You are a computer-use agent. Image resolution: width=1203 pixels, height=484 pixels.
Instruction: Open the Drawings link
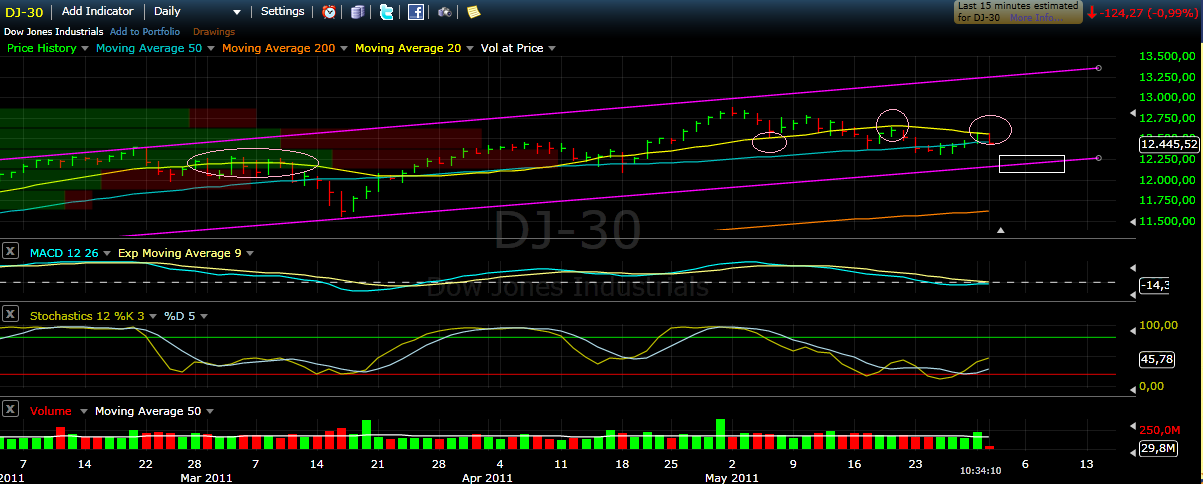(x=214, y=32)
